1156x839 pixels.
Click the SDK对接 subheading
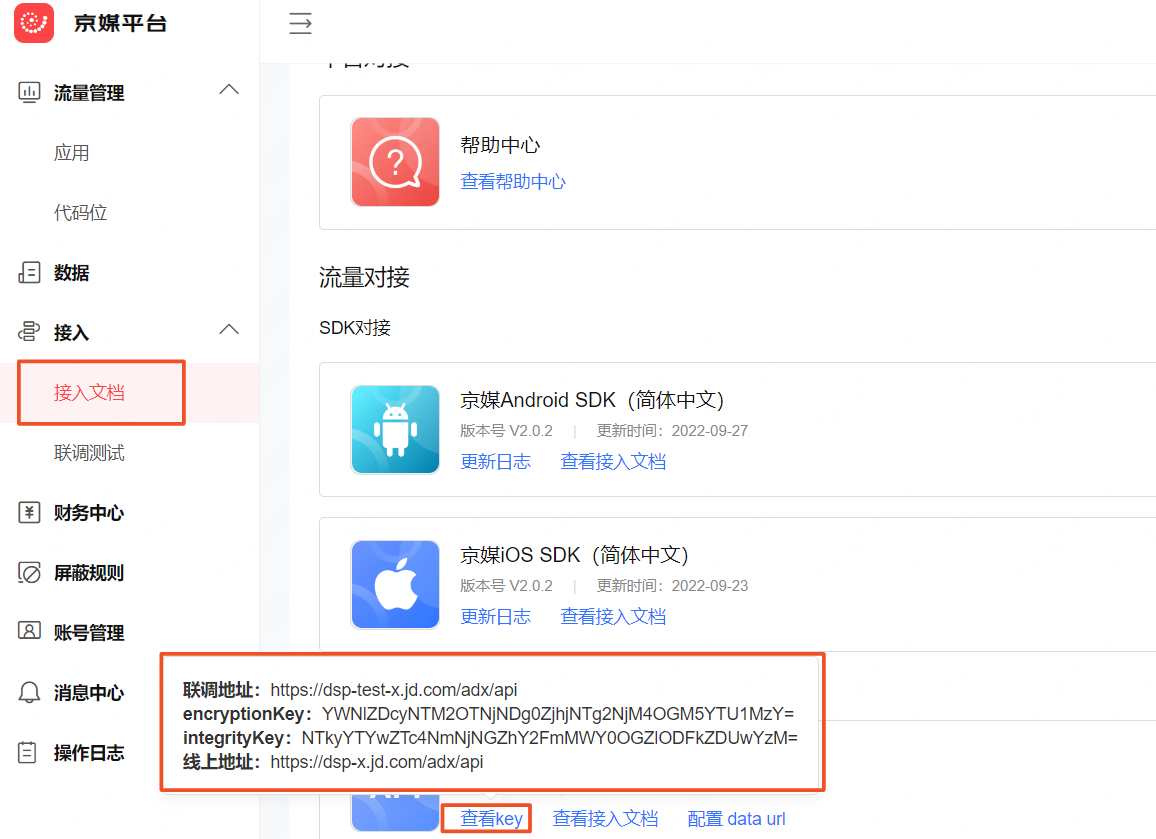click(x=355, y=327)
